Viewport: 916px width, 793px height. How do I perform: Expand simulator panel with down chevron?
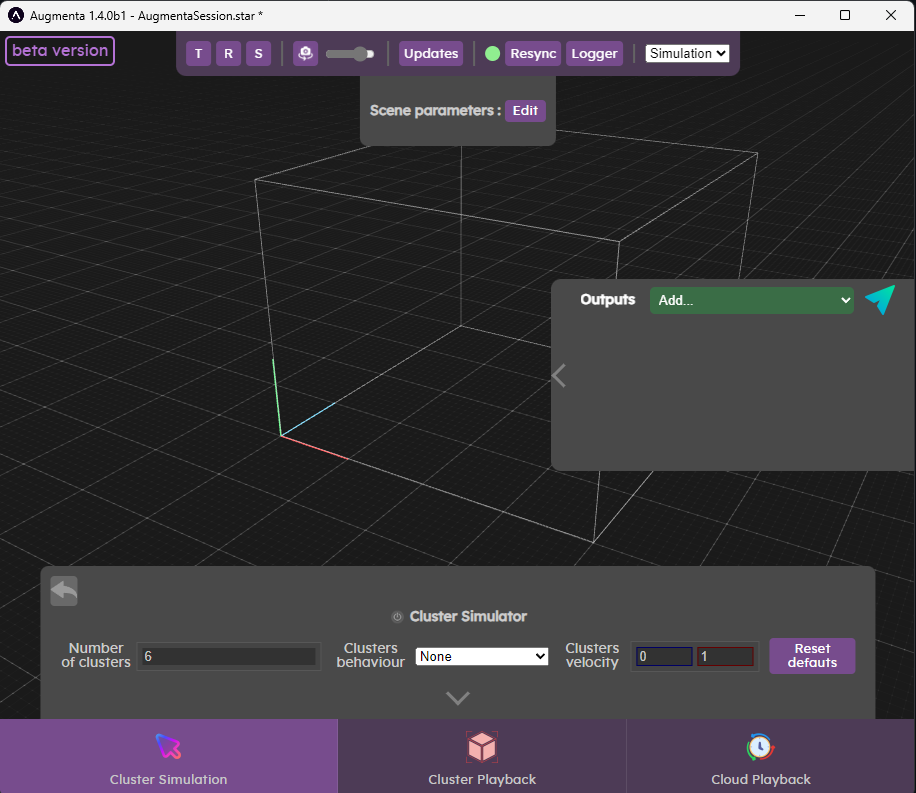pyautogui.click(x=457, y=698)
